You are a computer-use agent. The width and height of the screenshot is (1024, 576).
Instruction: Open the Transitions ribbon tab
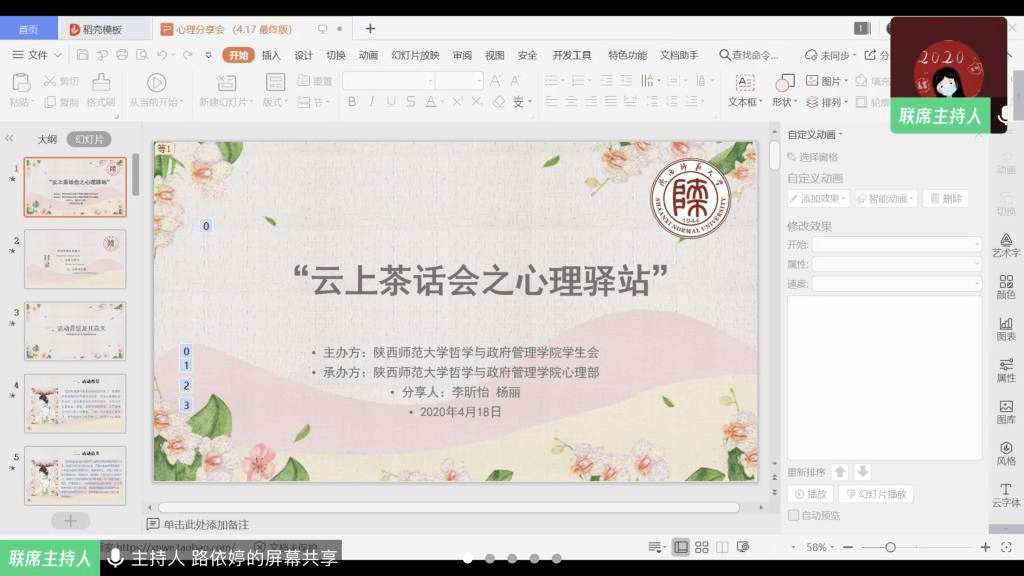coord(336,56)
